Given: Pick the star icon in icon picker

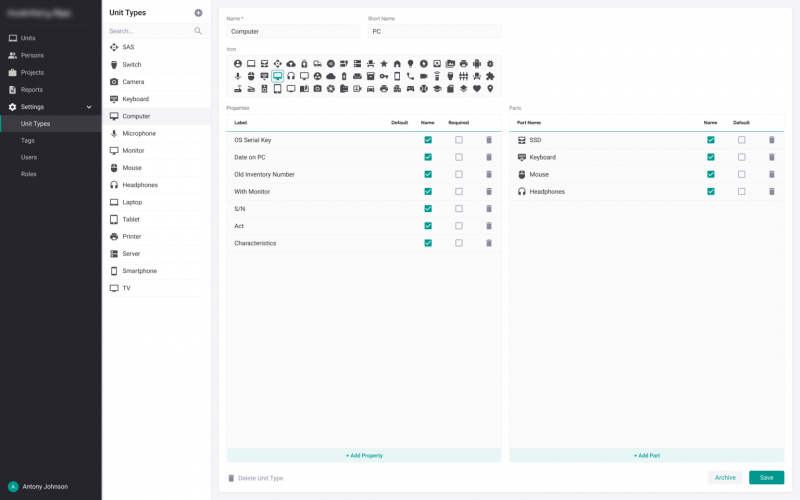Looking at the screenshot, I should 383,63.
